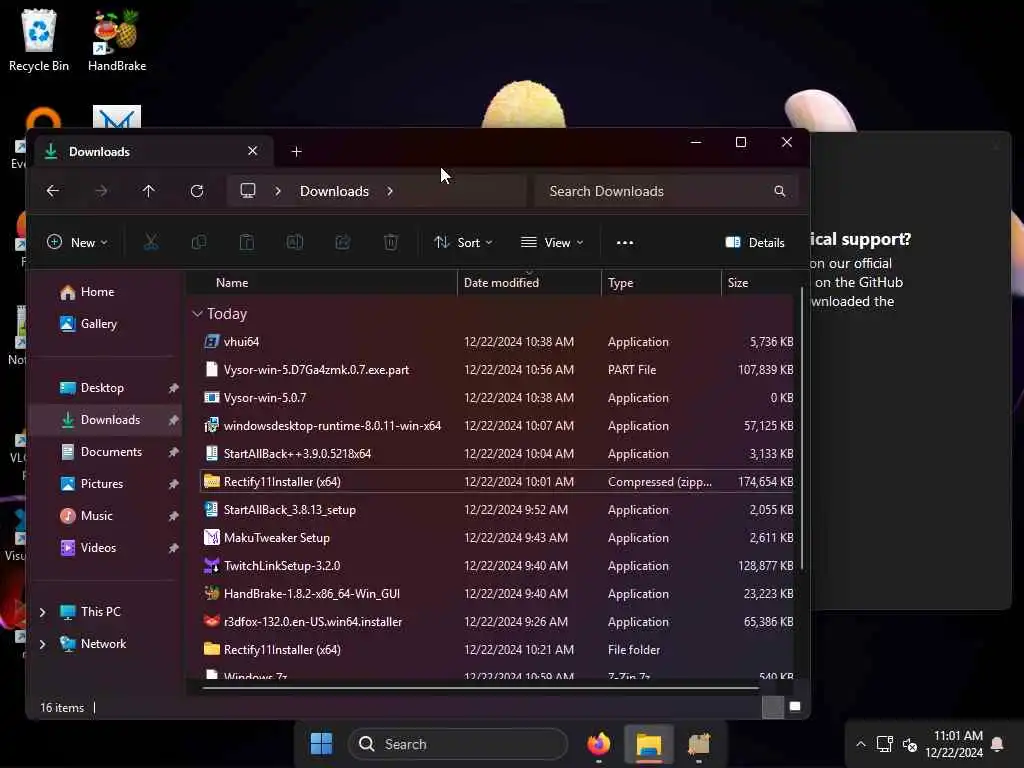The height and width of the screenshot is (768, 1024).
Task: Select the Downloads tab
Action: click(152, 152)
